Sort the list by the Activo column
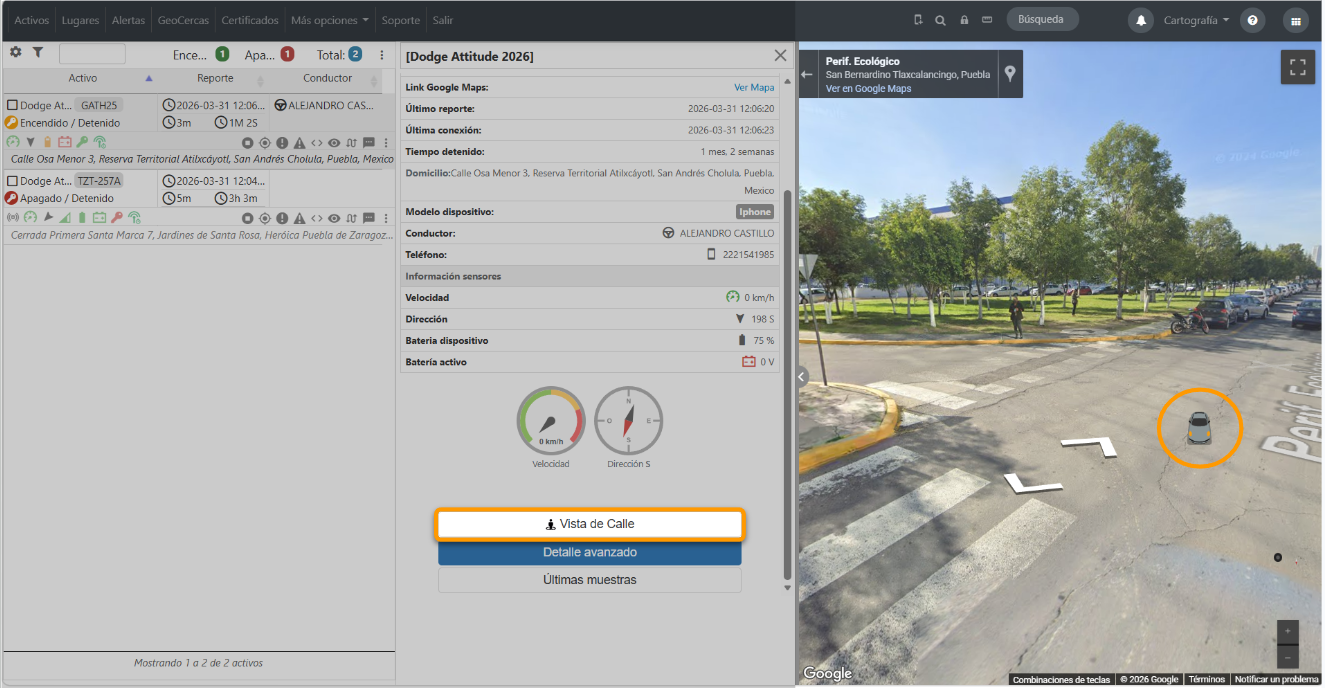This screenshot has height=688, width=1325. tap(83, 78)
